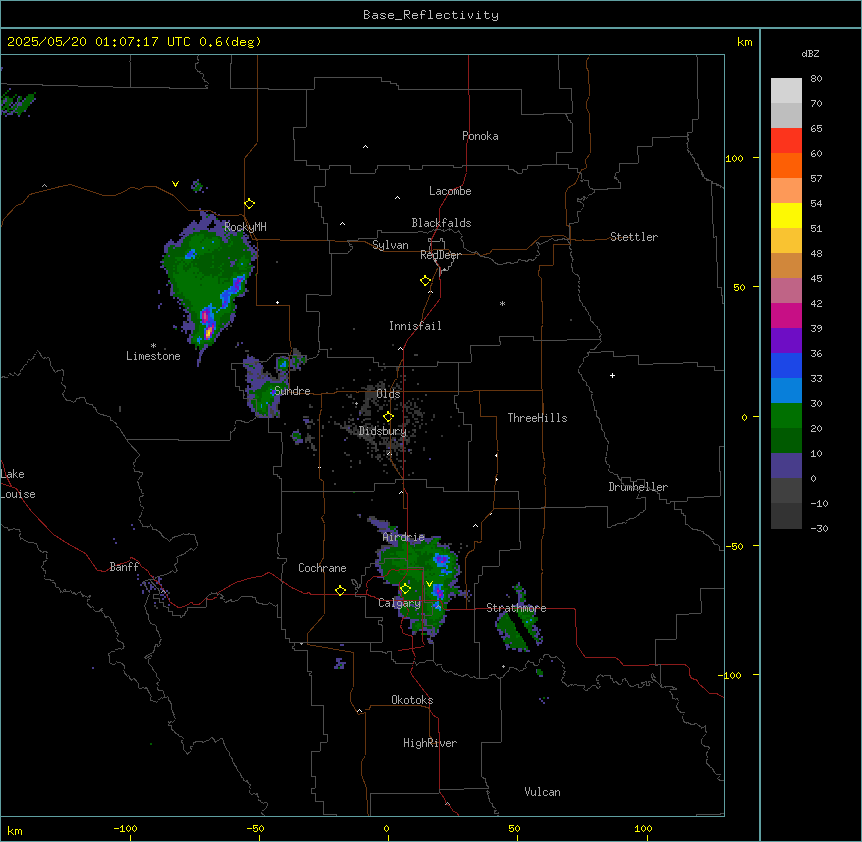
Task: Click the HighRiver label
Action: (x=430, y=743)
